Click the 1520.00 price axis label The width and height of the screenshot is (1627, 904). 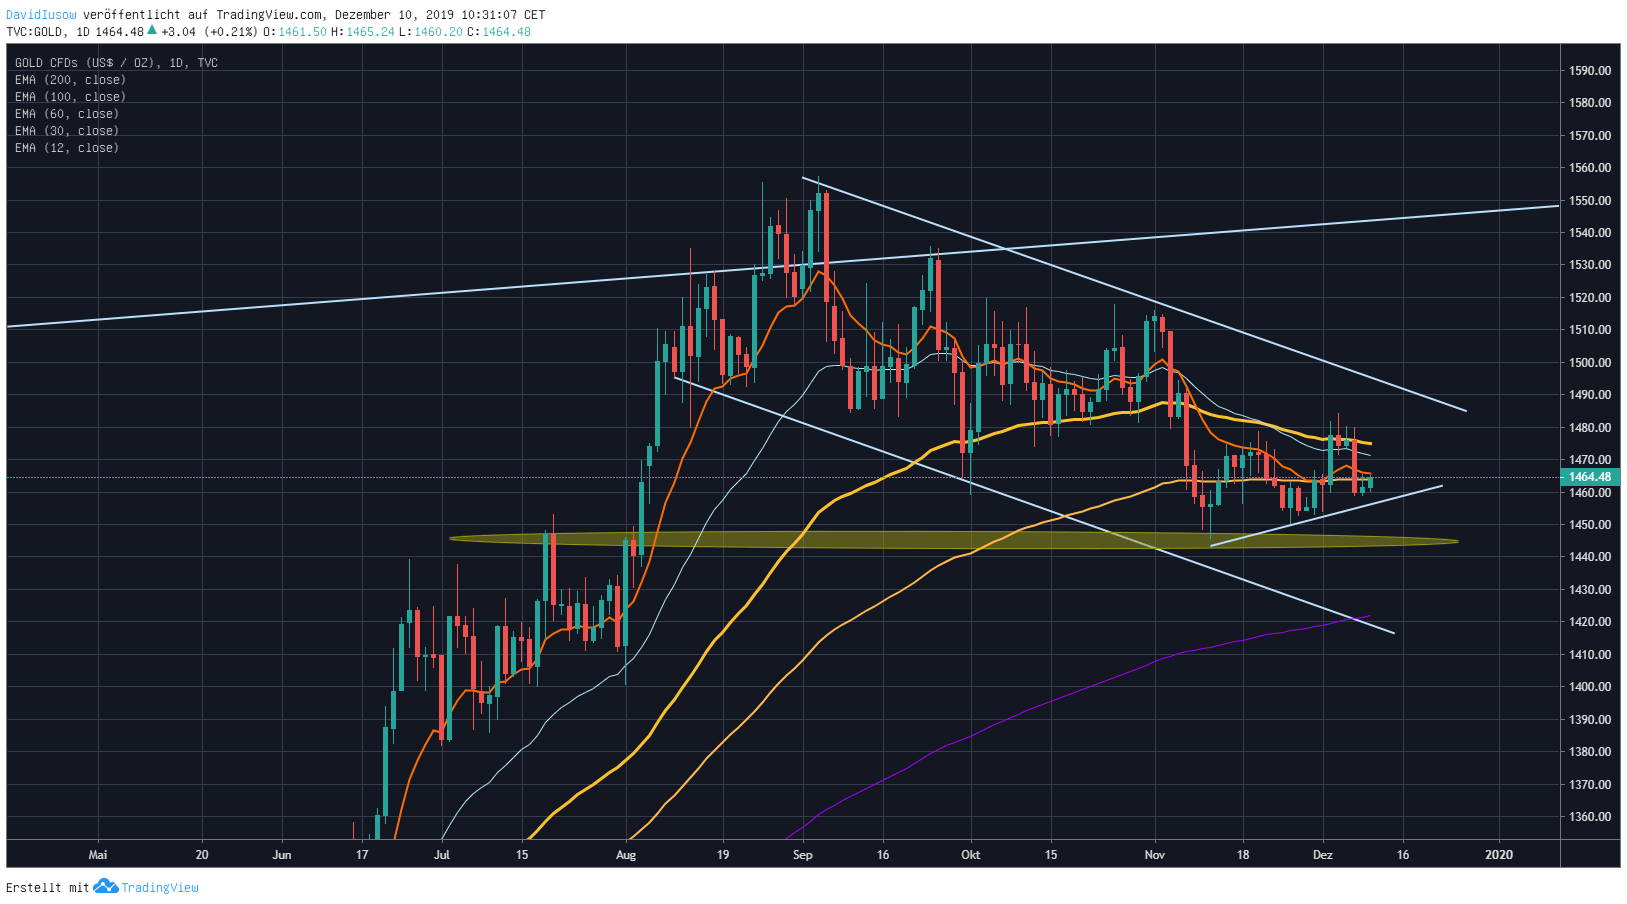pos(1590,298)
